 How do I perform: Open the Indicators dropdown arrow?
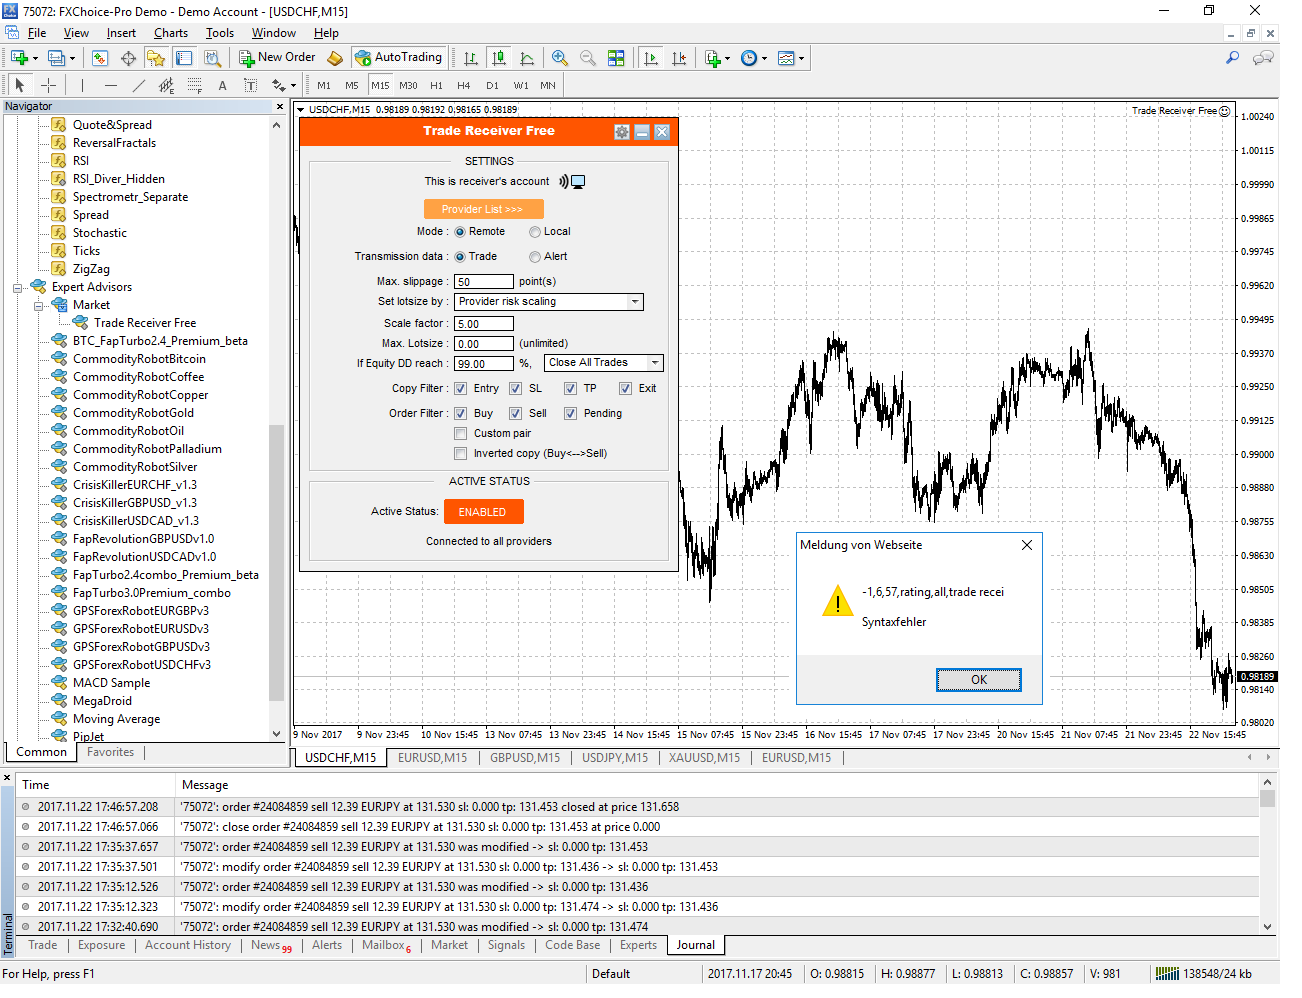point(727,59)
